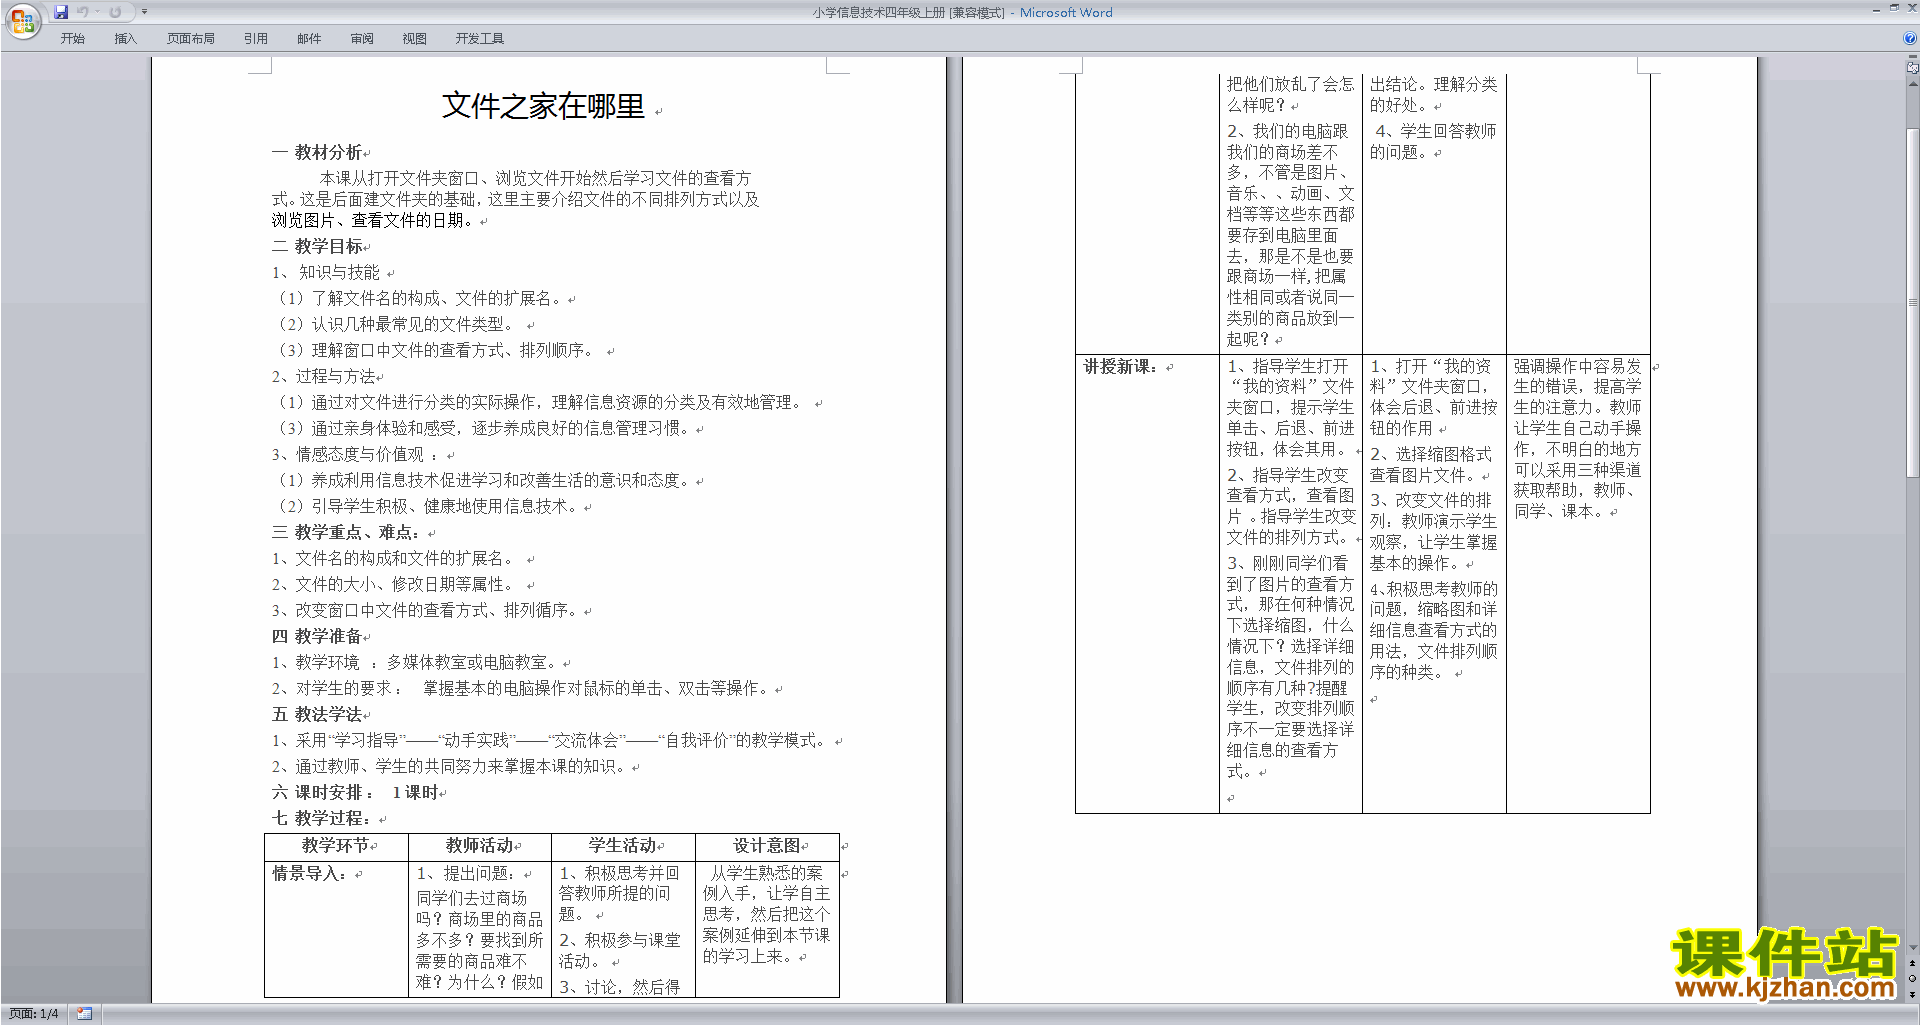Image resolution: width=1920 pixels, height=1025 pixels.
Task: Click the vertical scrollbar down arrow
Action: [x=1912, y=948]
